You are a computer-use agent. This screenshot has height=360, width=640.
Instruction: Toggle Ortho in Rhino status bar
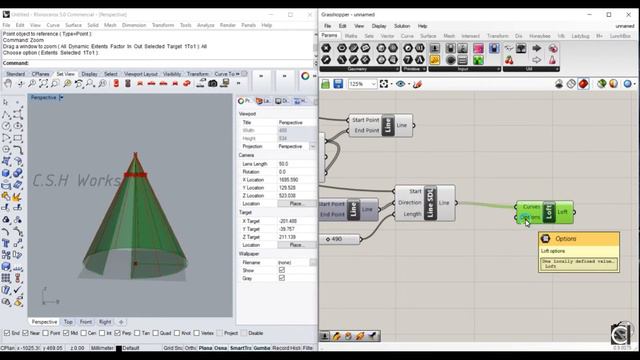[x=190, y=348]
